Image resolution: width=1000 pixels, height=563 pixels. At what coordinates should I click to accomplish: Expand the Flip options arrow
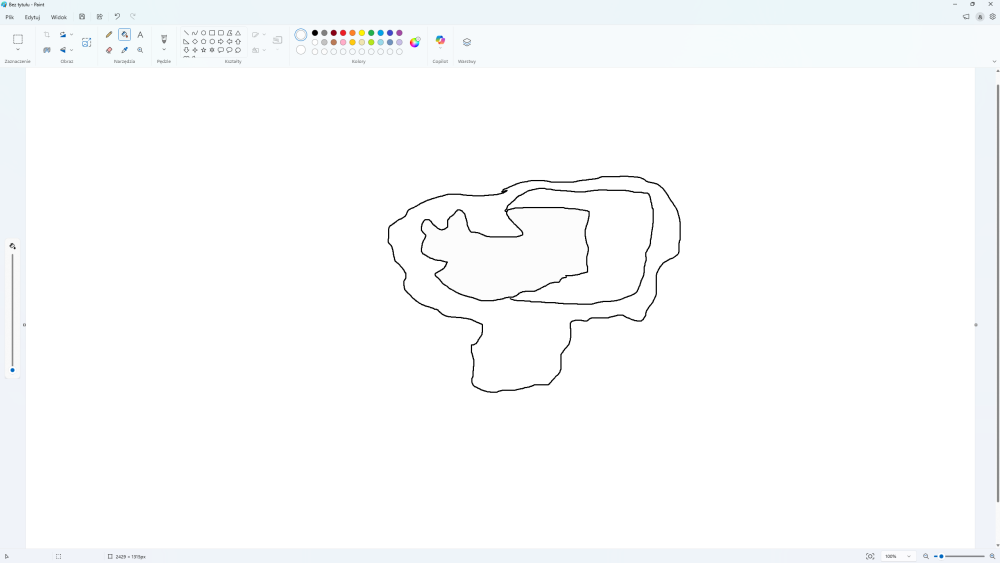[71, 50]
